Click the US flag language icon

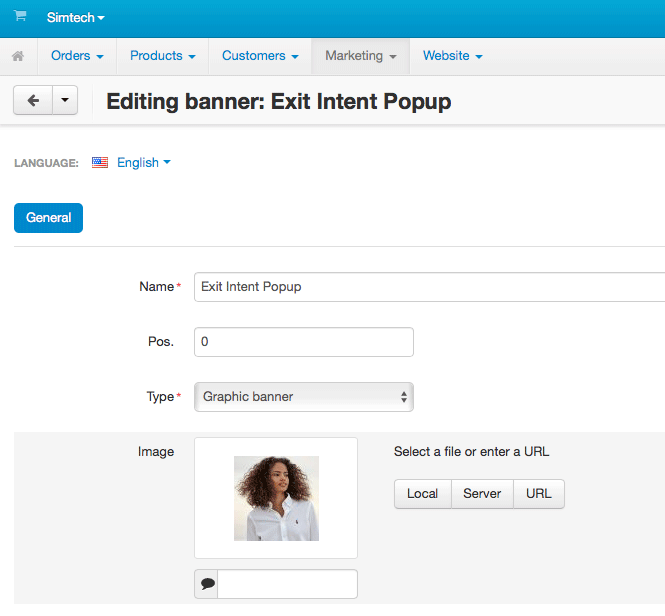(x=100, y=162)
